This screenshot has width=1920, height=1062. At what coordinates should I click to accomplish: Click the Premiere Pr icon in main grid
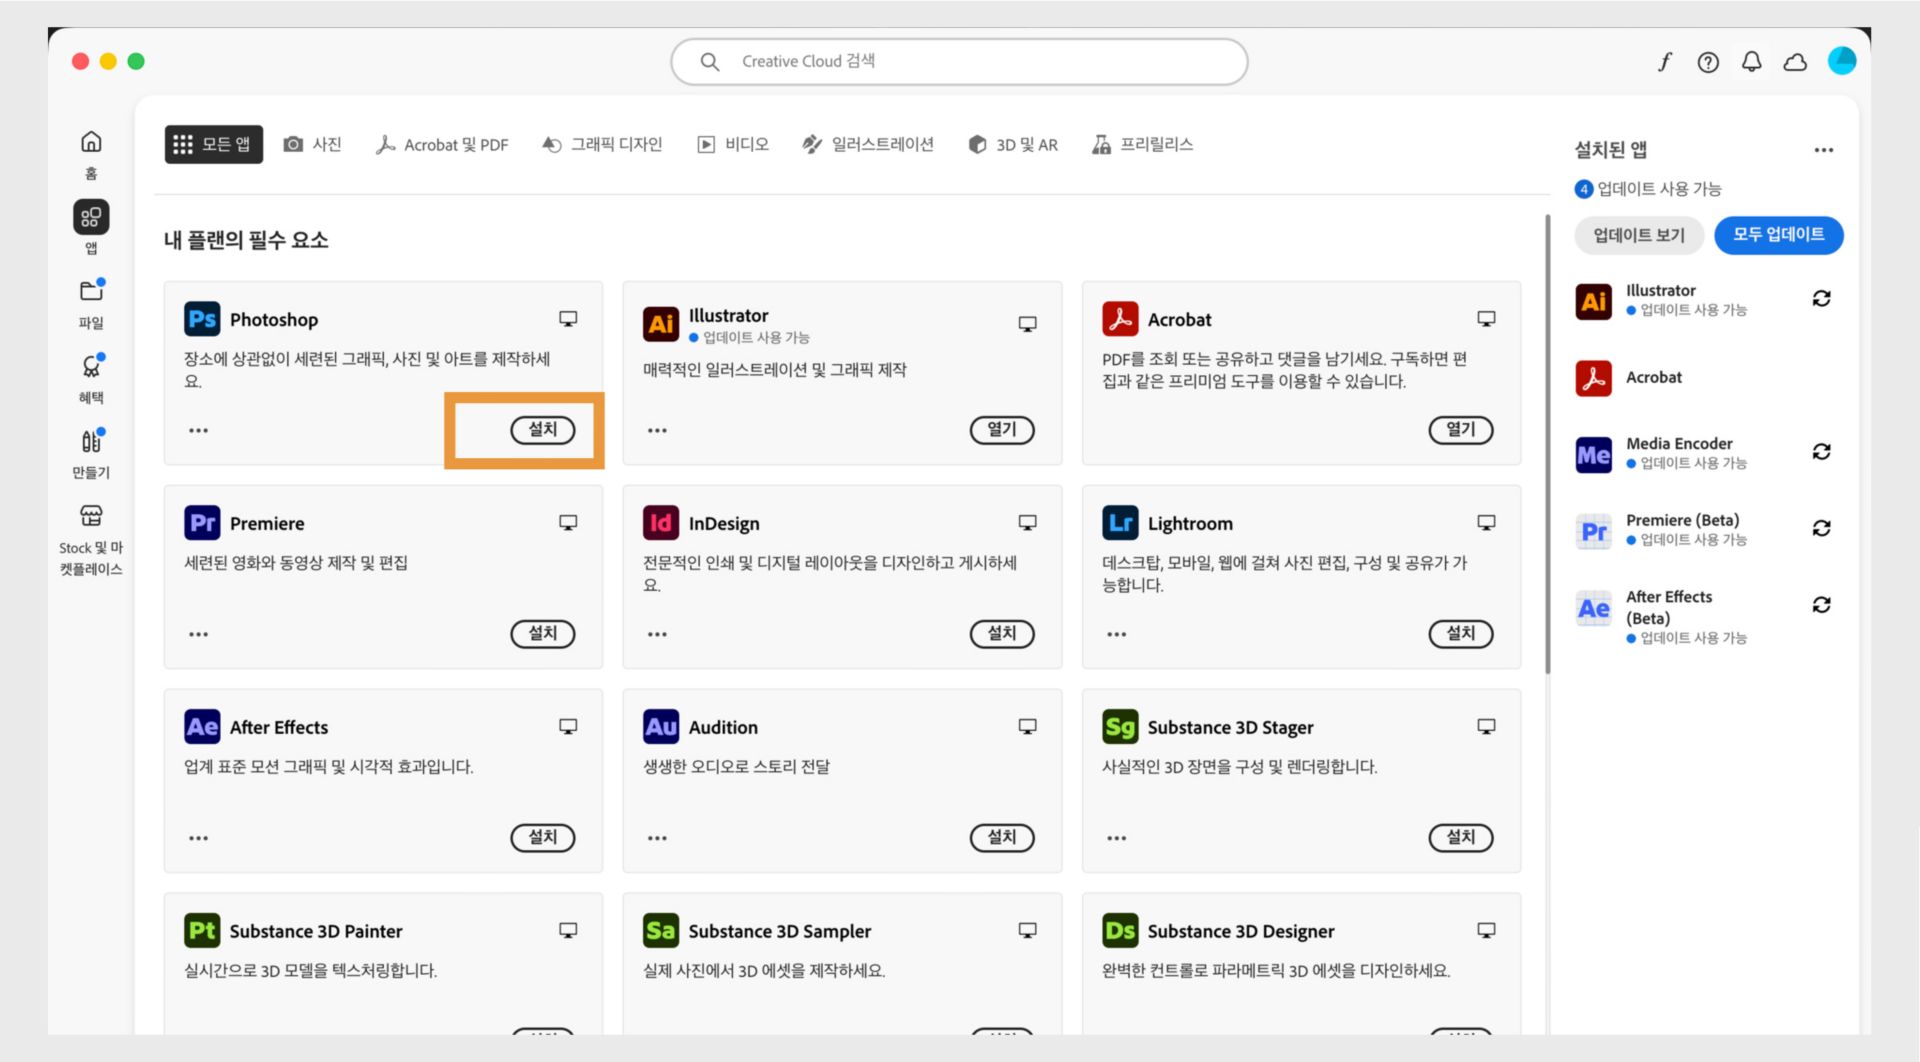pyautogui.click(x=202, y=523)
